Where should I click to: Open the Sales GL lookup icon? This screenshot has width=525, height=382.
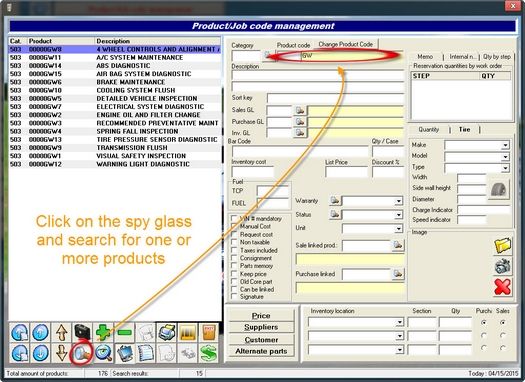point(300,110)
